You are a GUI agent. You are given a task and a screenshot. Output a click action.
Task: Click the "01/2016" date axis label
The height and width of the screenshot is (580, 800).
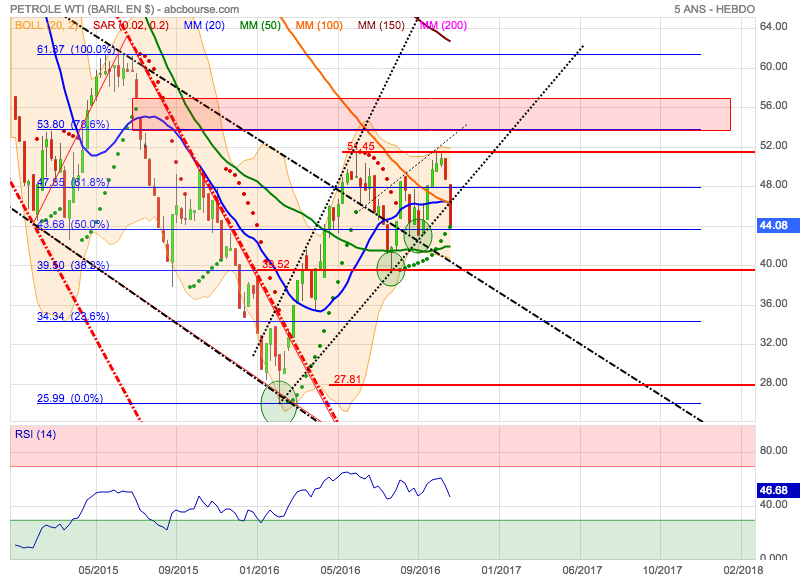[x=259, y=570]
